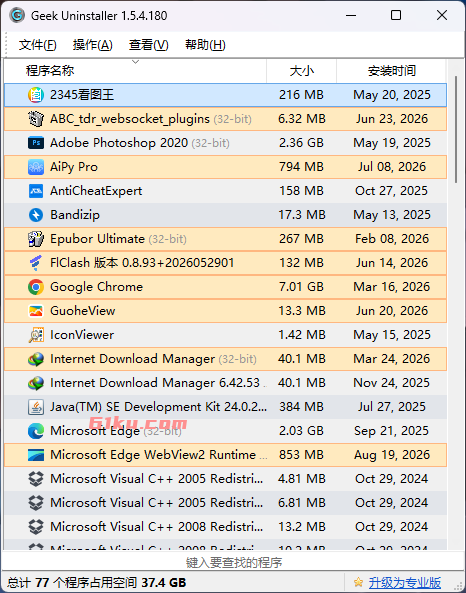Click the IconViewer magnifier icon
This screenshot has width=466, height=593.
36,335
